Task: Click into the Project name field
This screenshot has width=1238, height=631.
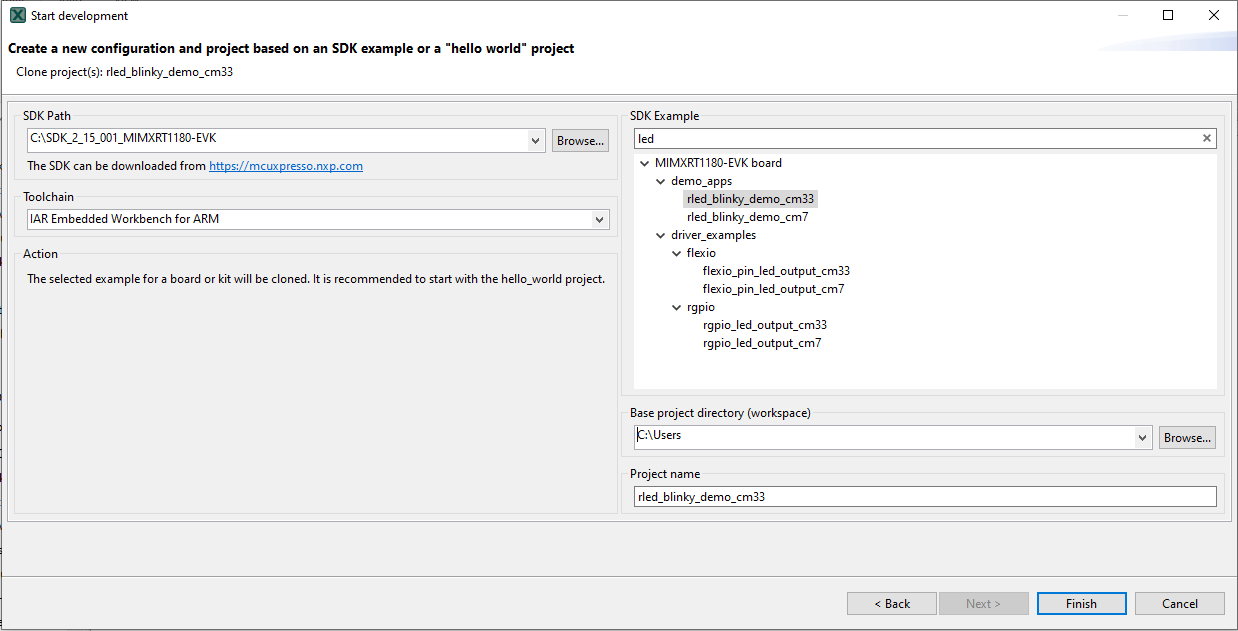Action: pos(924,496)
